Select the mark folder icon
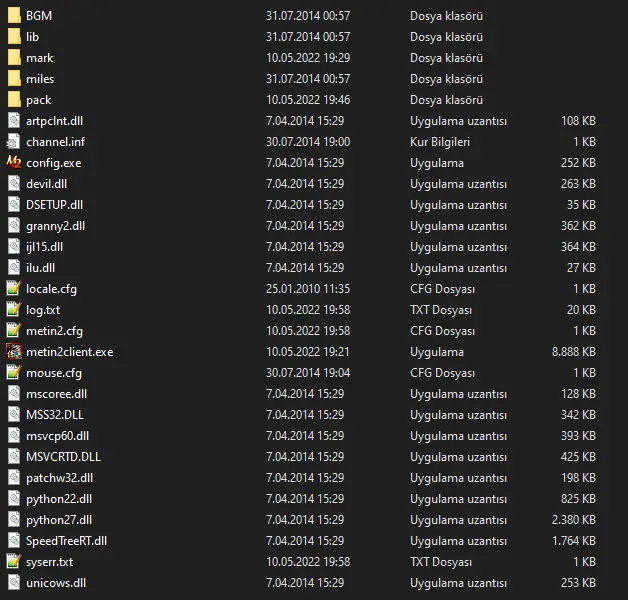This screenshot has height=600, width=628. click(14, 58)
